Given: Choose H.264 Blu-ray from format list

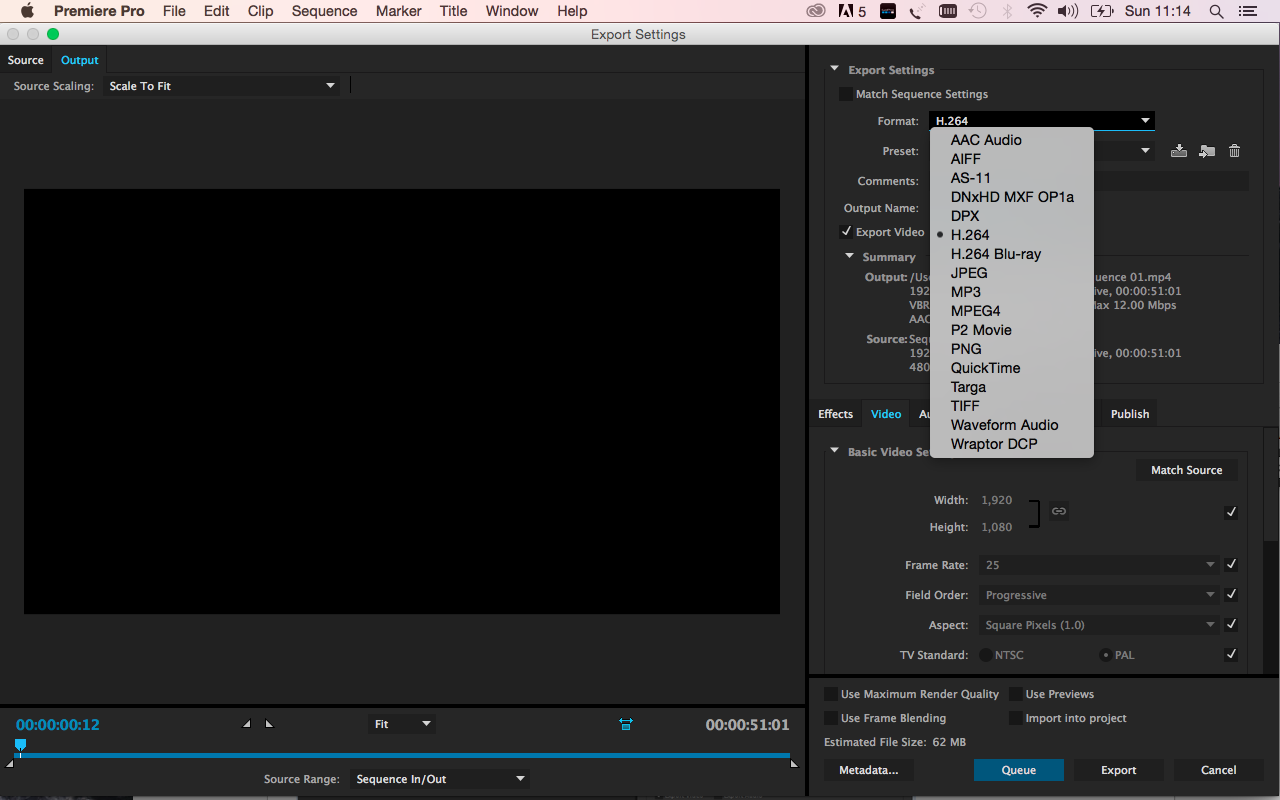Looking at the screenshot, I should tap(1011, 254).
